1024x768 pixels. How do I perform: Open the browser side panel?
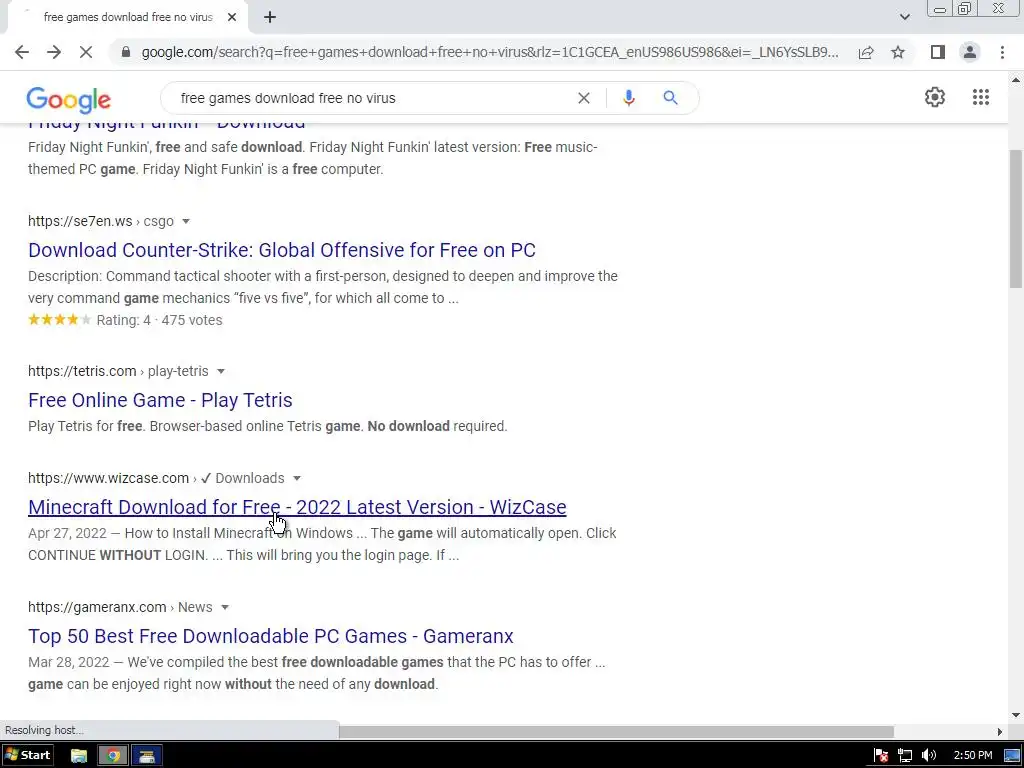pyautogui.click(x=938, y=52)
